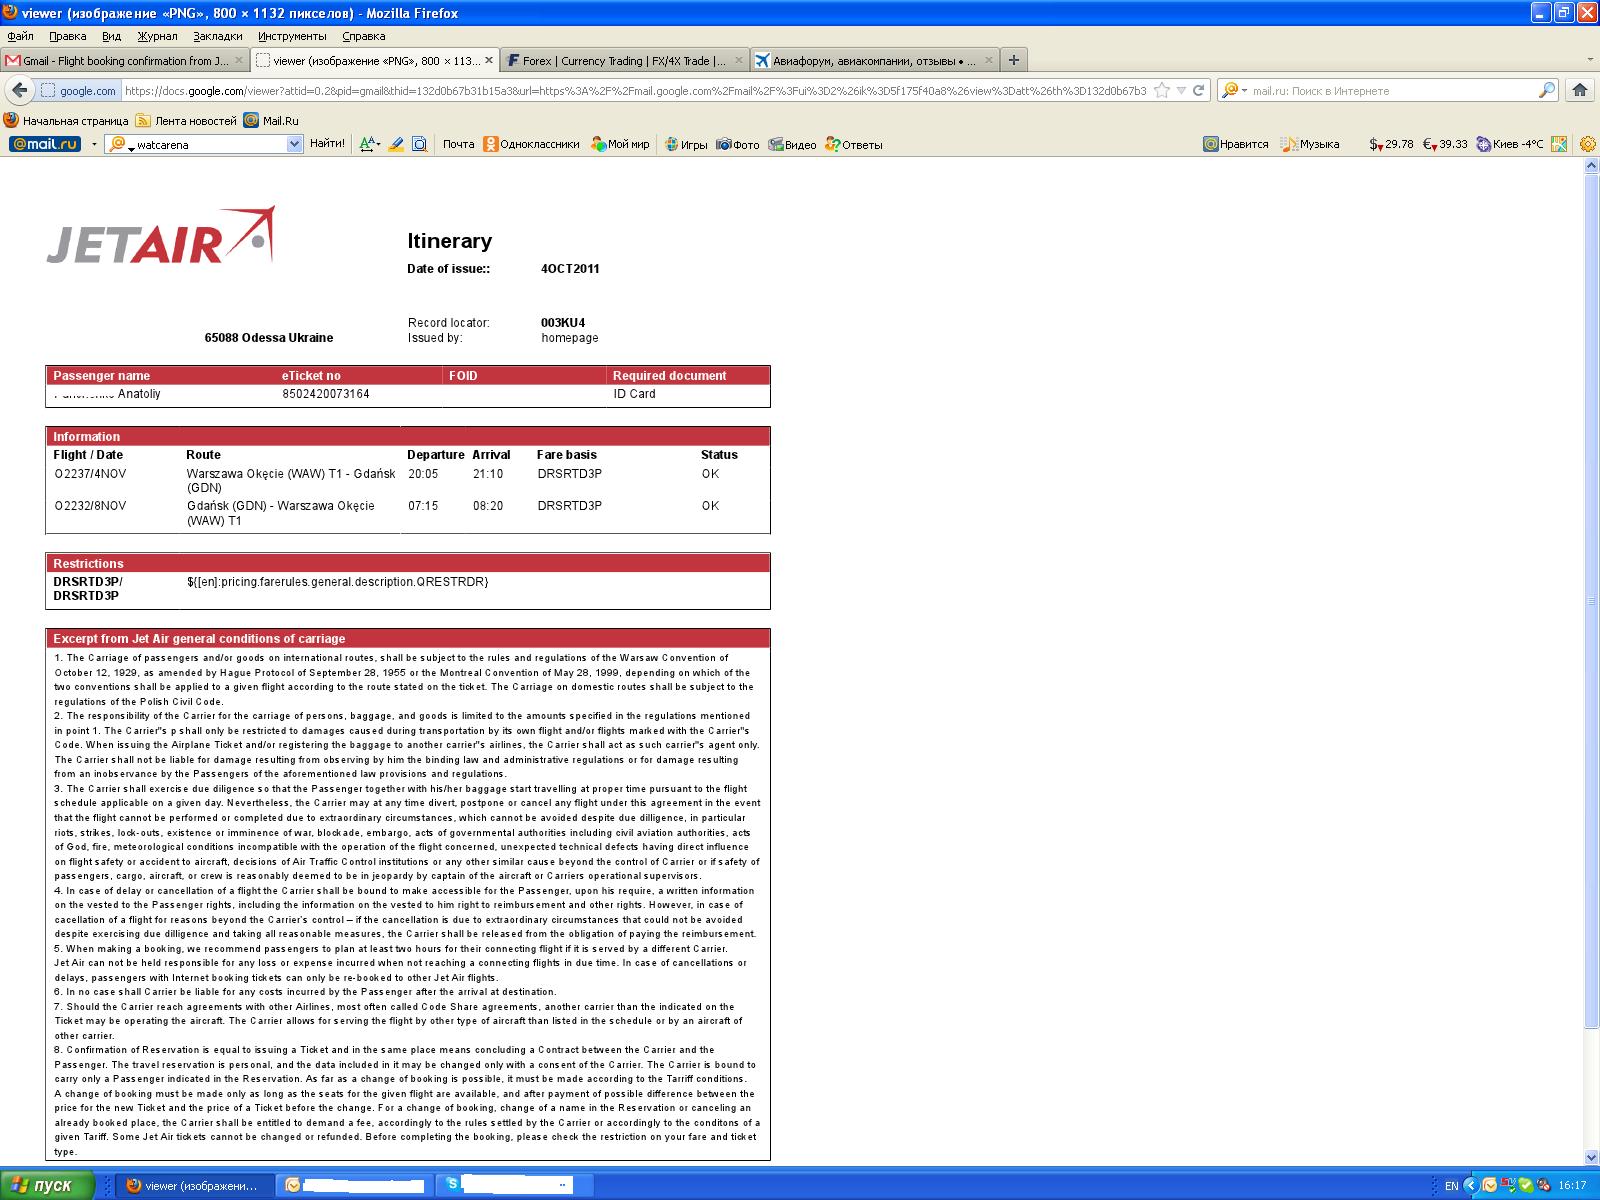Expand the watcarena search field dropdown
The height and width of the screenshot is (1200, 1600).
294,144
